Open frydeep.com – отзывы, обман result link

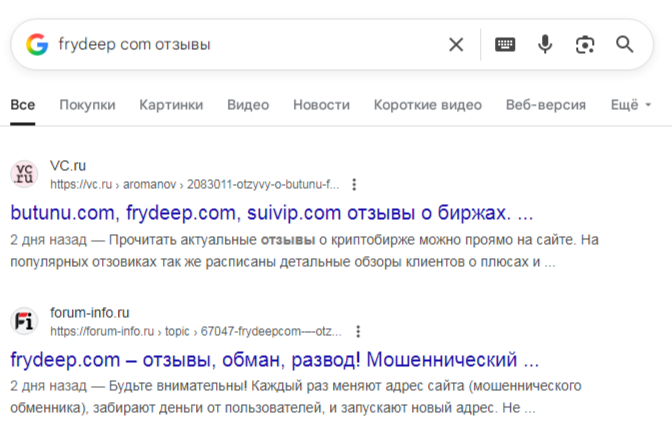click(x=275, y=359)
